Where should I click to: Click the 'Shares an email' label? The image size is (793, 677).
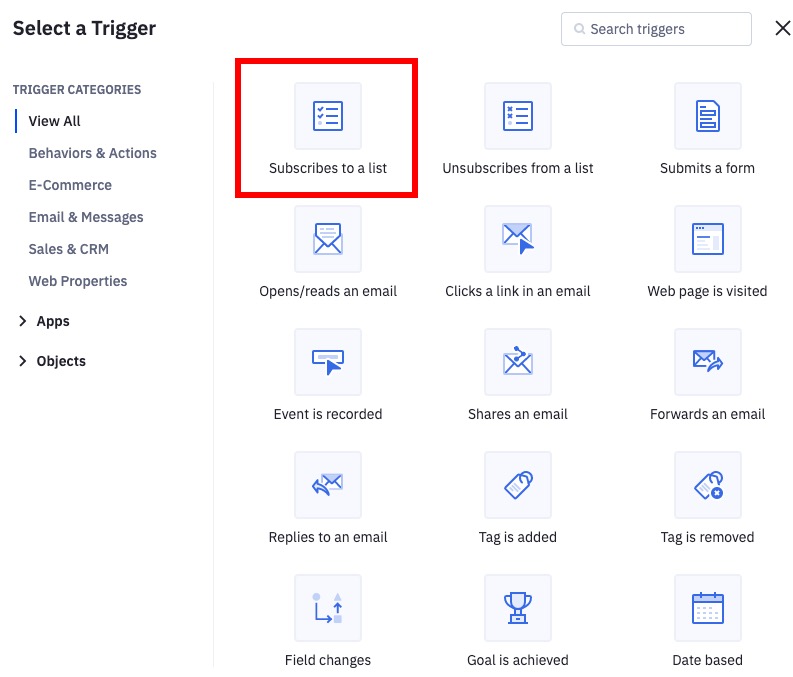tap(518, 414)
